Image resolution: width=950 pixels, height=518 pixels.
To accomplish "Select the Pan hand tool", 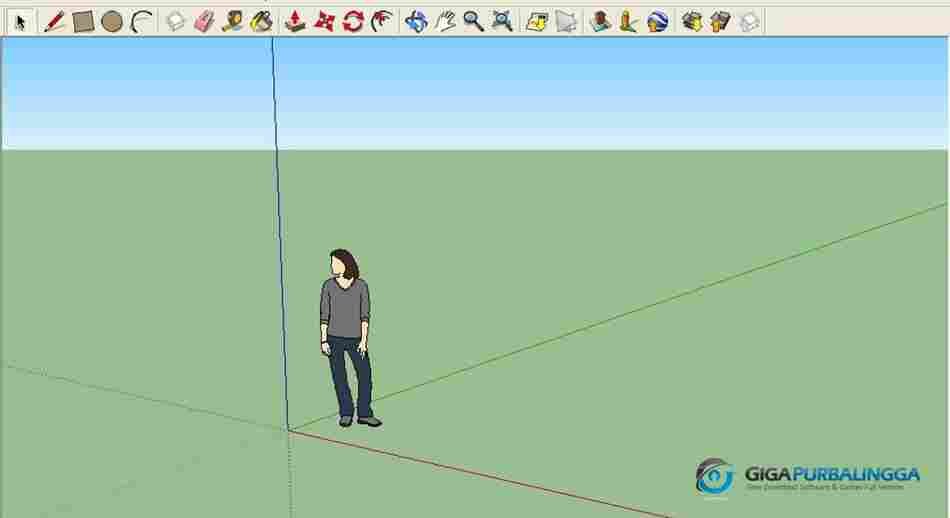I will 445,22.
